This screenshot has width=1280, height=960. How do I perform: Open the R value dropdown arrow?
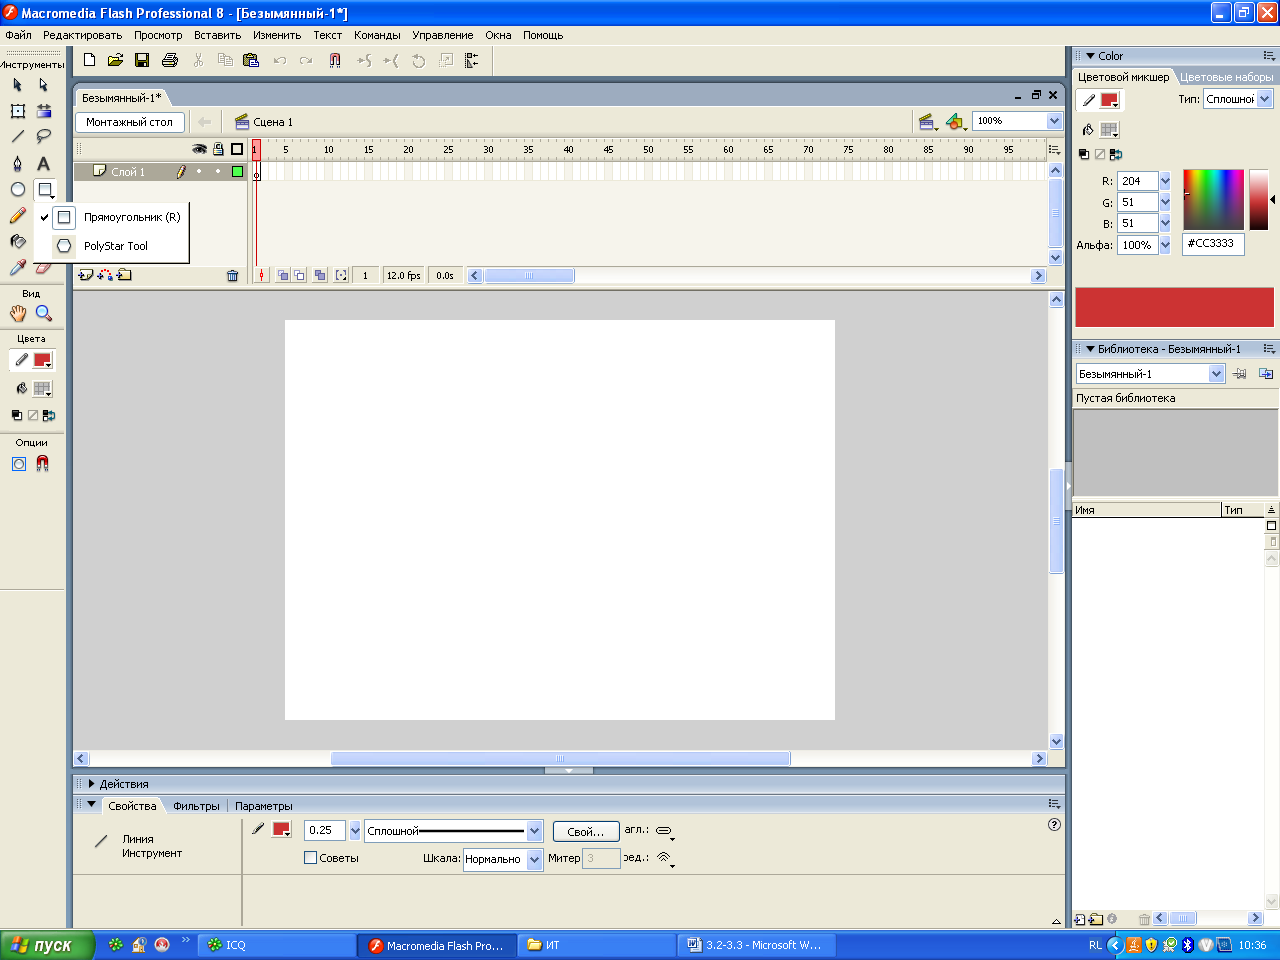1165,181
